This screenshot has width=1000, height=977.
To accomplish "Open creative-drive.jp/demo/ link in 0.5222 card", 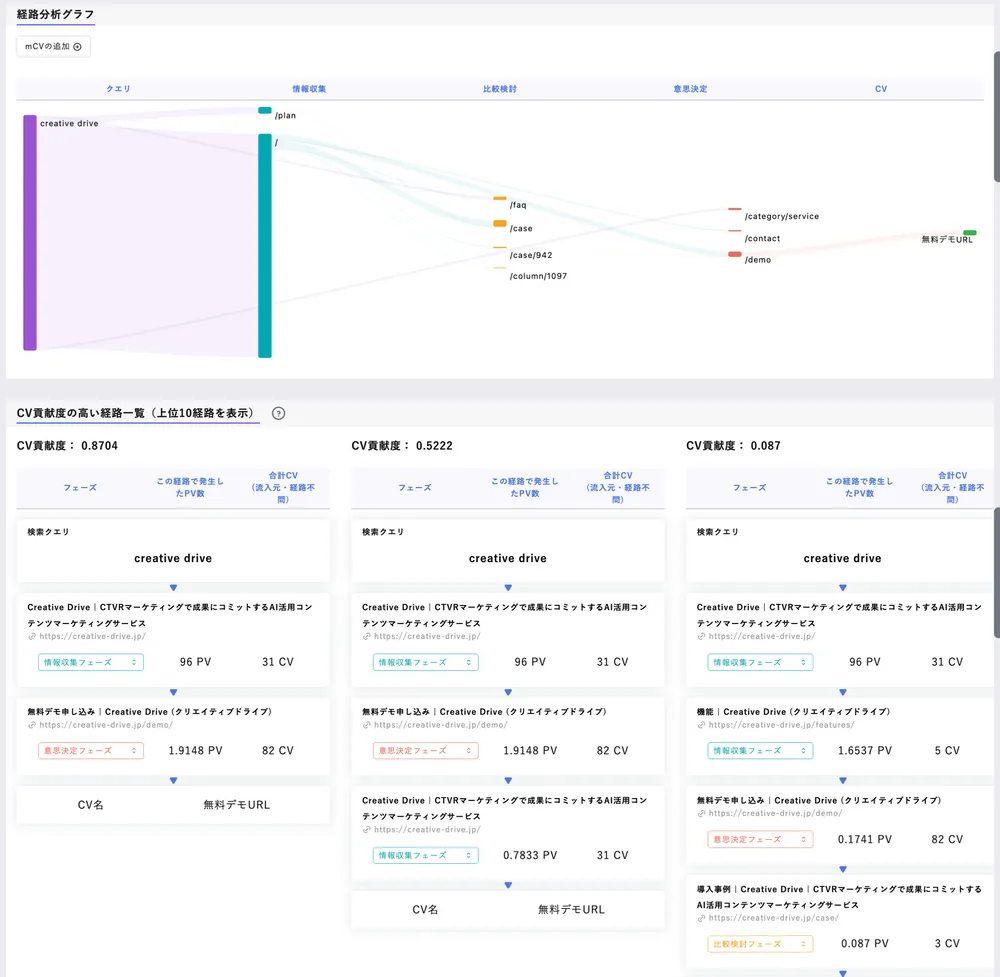I will pos(441,725).
